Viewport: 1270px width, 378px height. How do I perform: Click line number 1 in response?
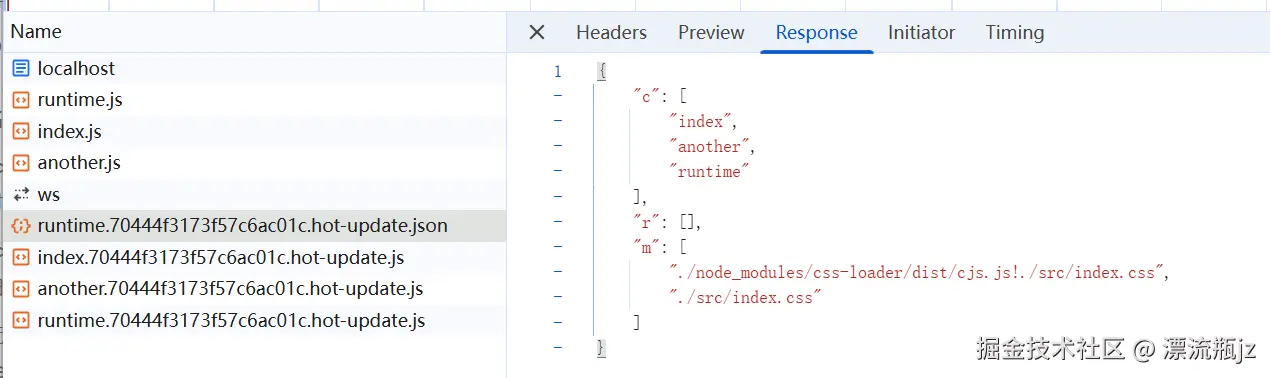(x=557, y=72)
